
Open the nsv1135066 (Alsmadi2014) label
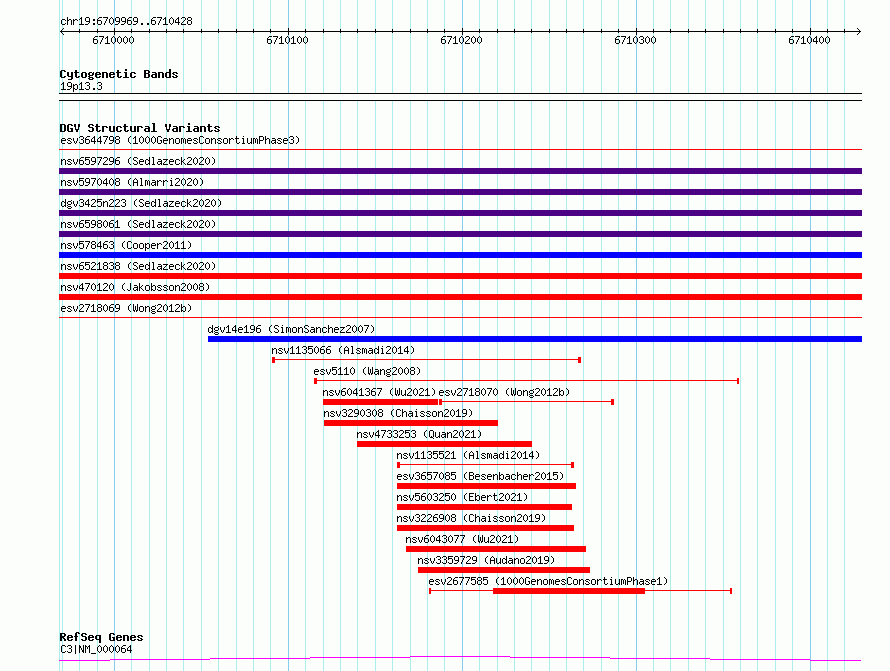343,350
